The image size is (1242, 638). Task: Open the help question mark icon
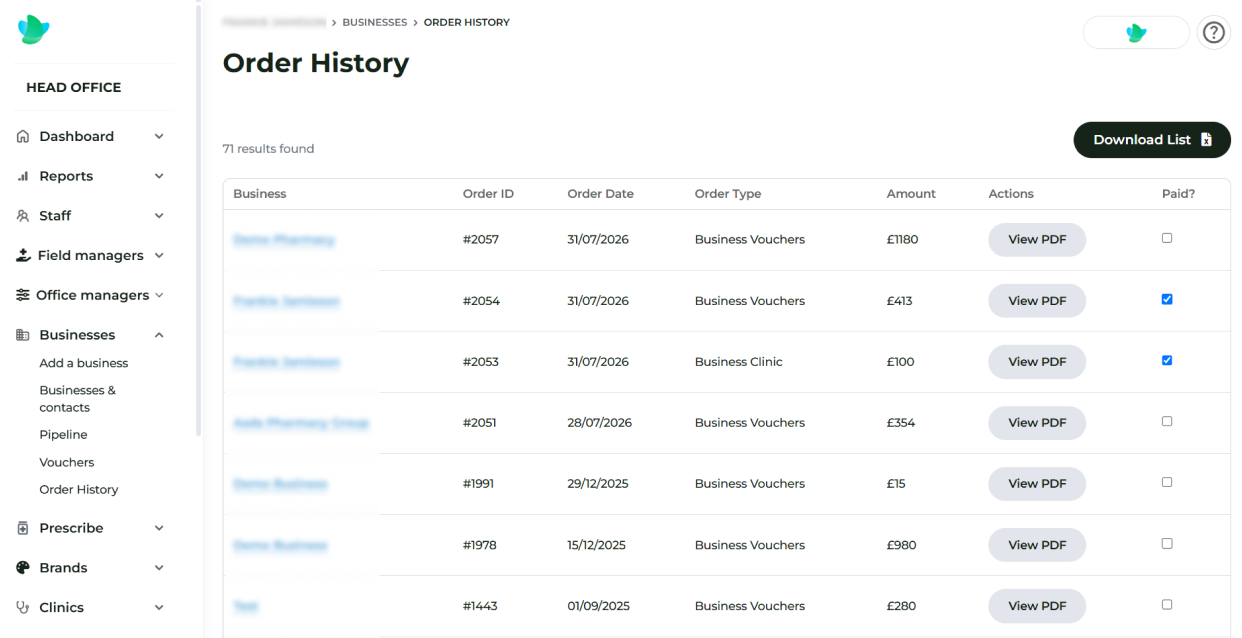[1214, 33]
